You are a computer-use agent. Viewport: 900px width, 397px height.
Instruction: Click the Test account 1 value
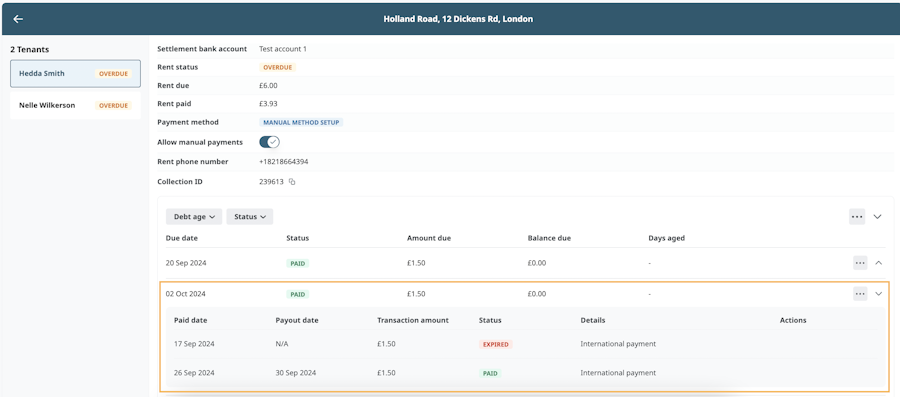(283, 49)
